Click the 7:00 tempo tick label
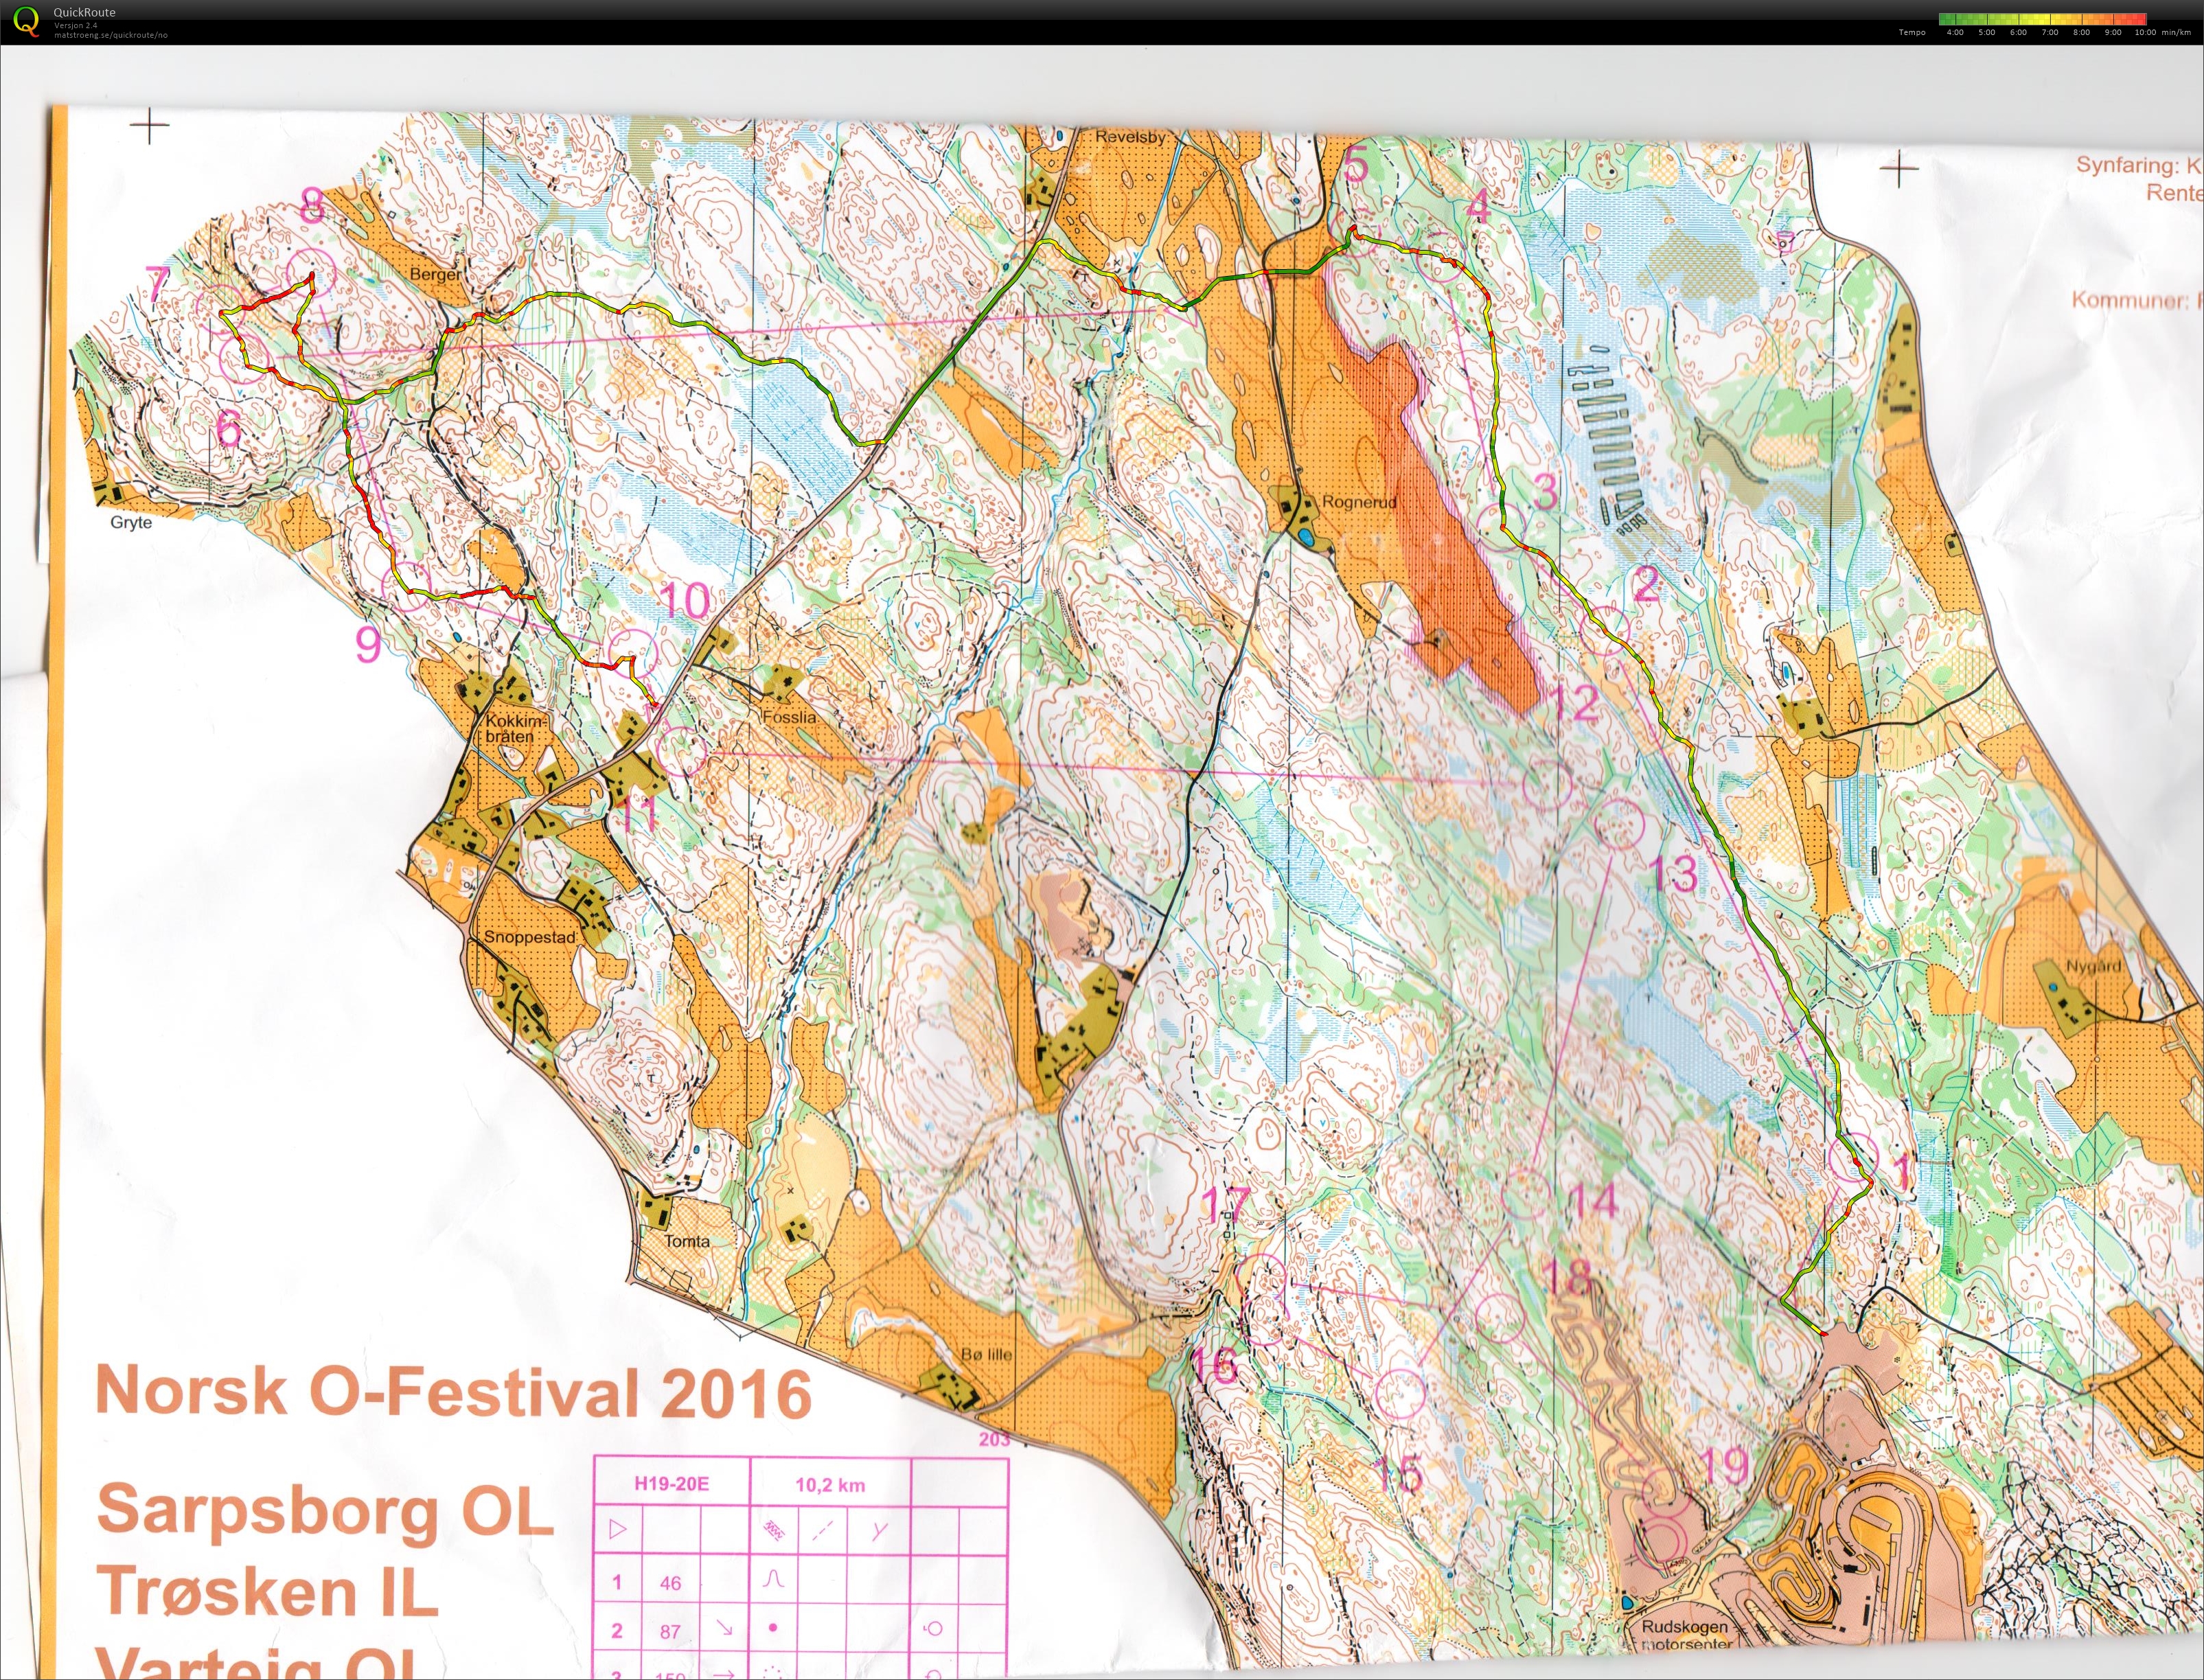Viewport: 2204px width, 1680px height. pos(2050,32)
